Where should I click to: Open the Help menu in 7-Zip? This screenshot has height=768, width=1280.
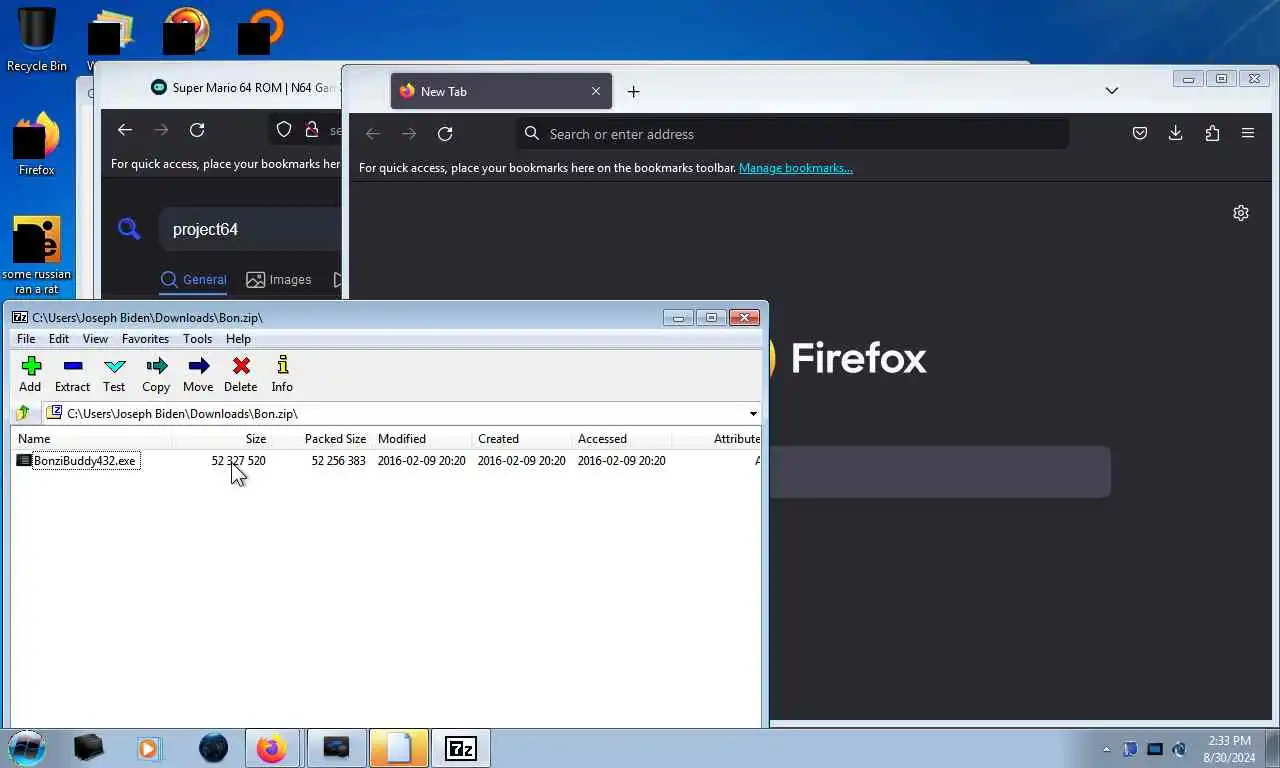(238, 339)
